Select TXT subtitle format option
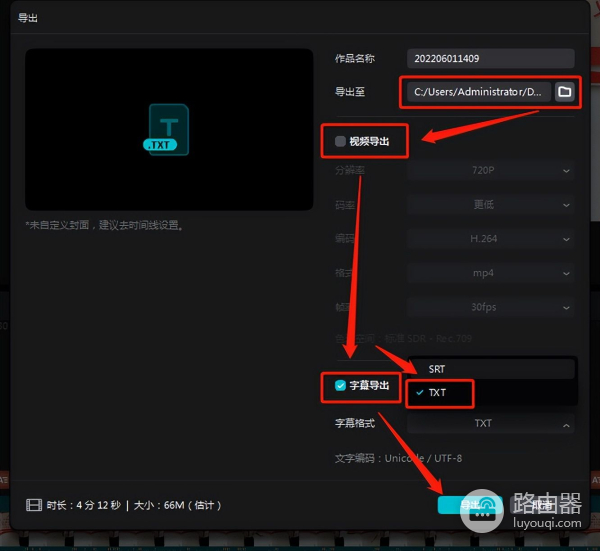This screenshot has width=600, height=551. (491, 393)
